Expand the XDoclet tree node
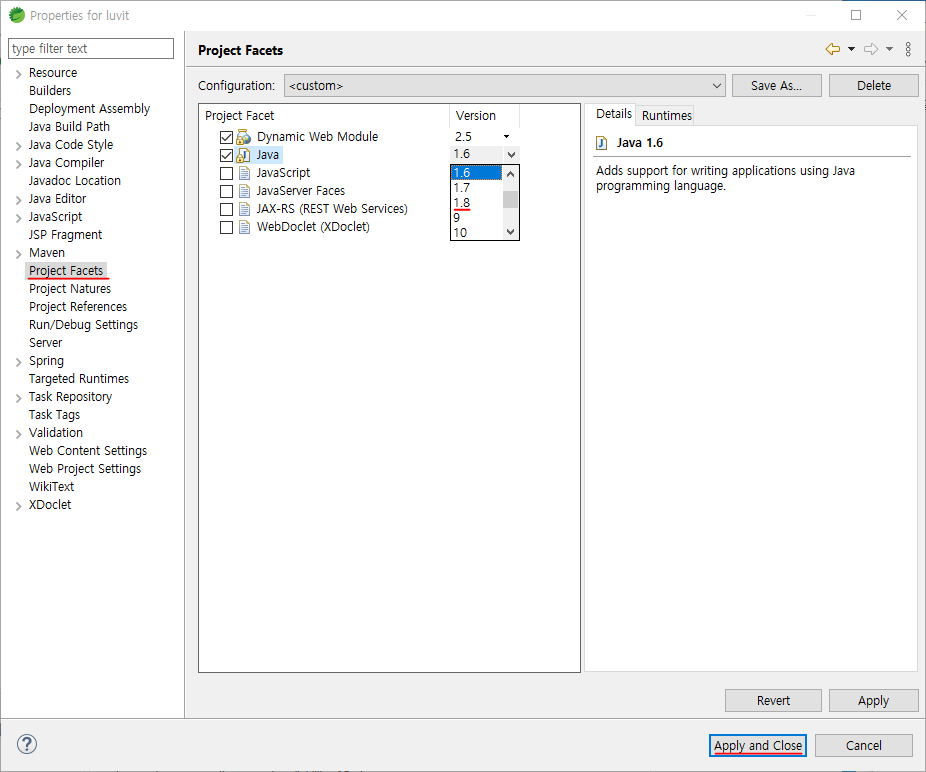926x772 pixels. [x=18, y=506]
